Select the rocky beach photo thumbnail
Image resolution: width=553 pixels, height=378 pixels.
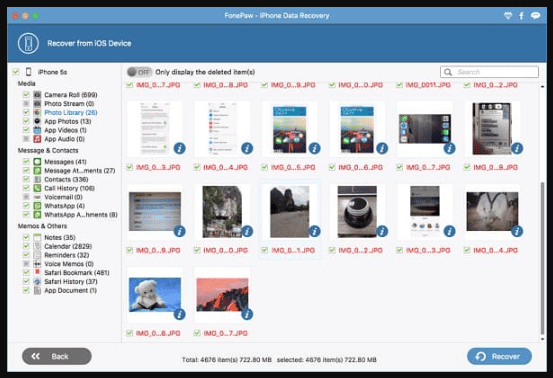(x=290, y=212)
